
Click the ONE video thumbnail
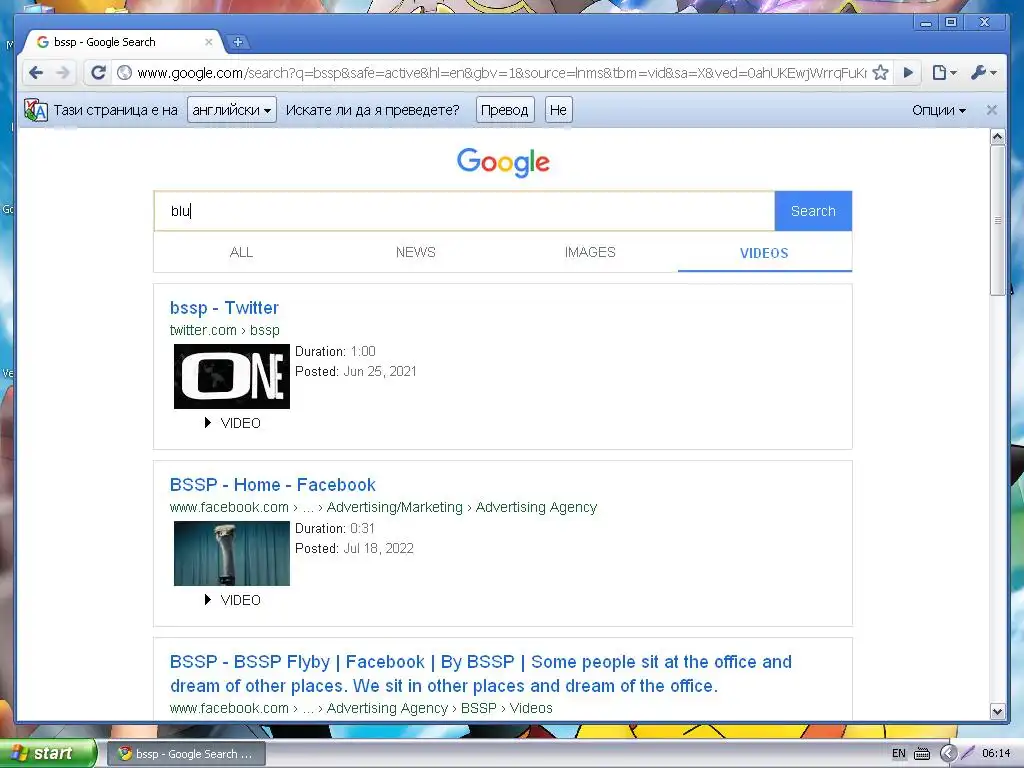[x=232, y=376]
